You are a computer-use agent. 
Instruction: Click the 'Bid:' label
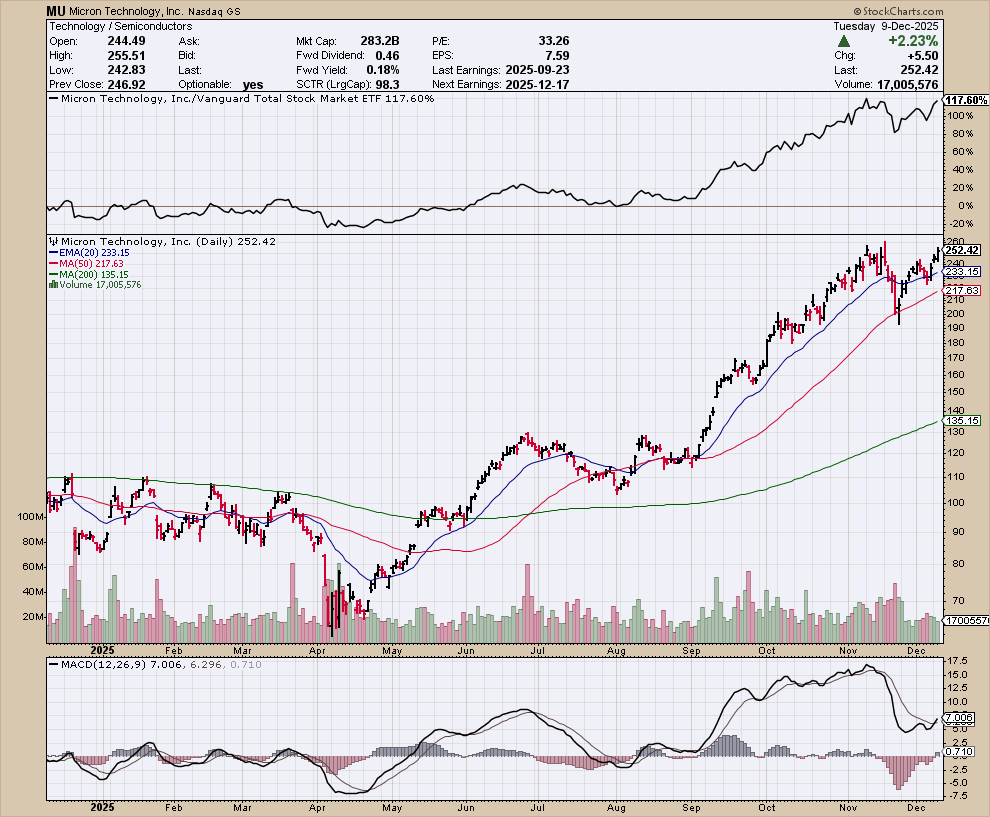coord(188,56)
